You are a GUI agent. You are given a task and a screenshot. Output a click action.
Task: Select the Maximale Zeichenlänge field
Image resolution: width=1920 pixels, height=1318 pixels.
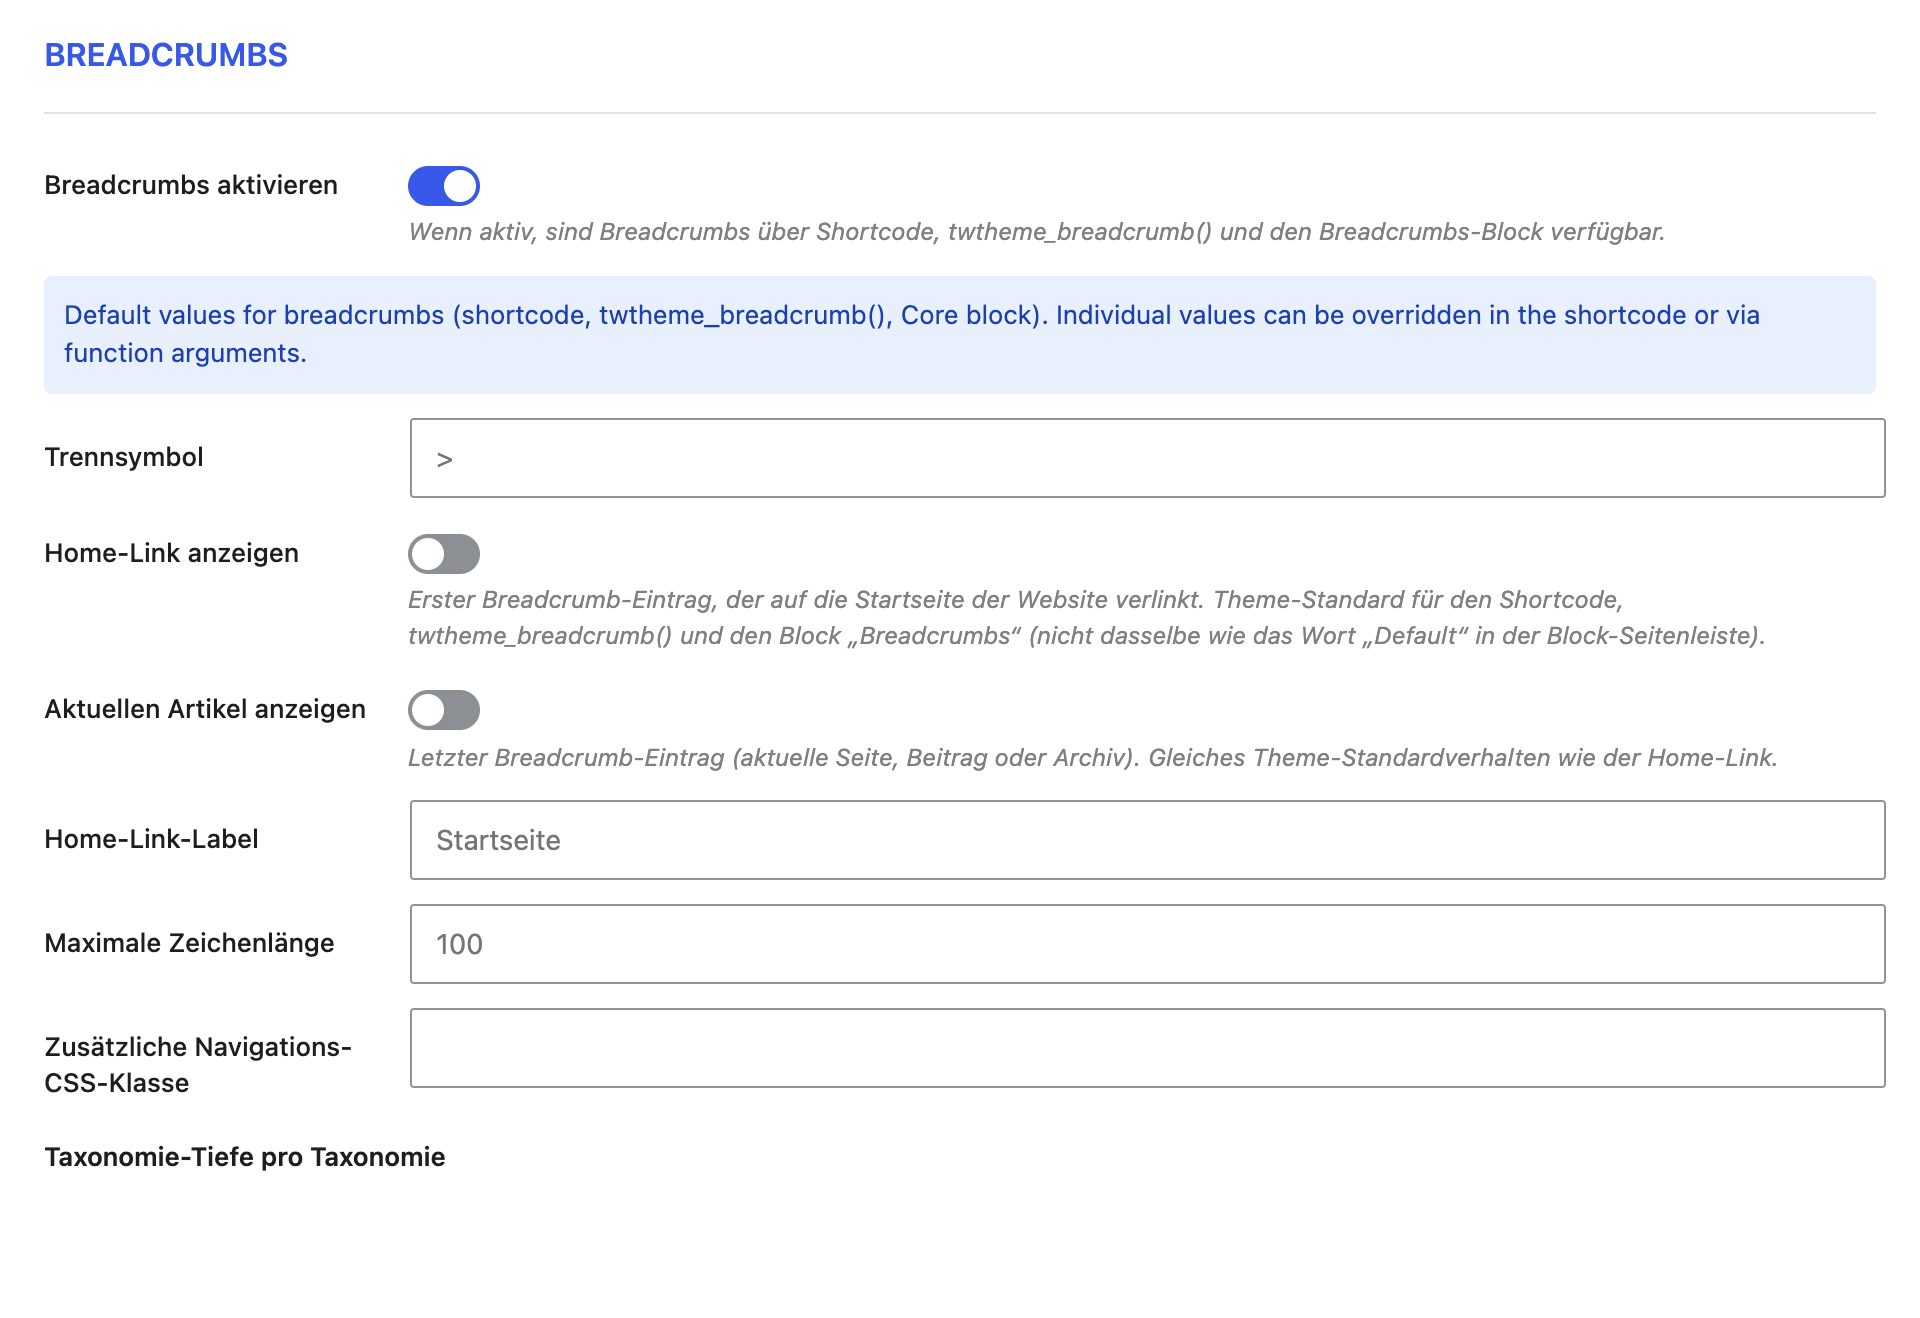coord(1148,944)
